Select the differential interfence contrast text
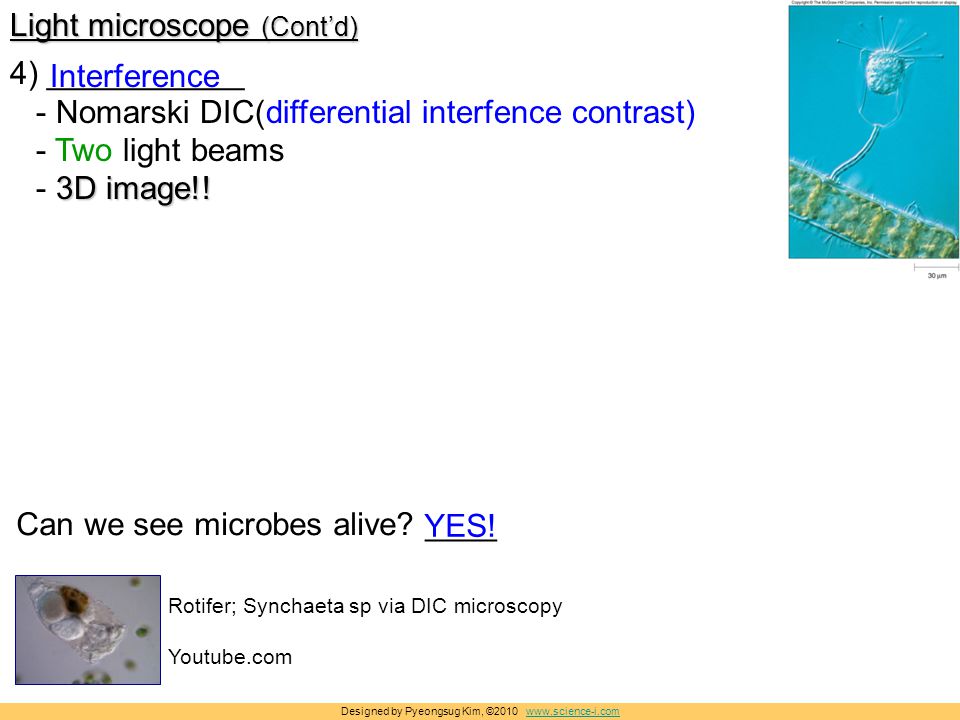Image resolution: width=960 pixels, height=720 pixels. (x=480, y=113)
